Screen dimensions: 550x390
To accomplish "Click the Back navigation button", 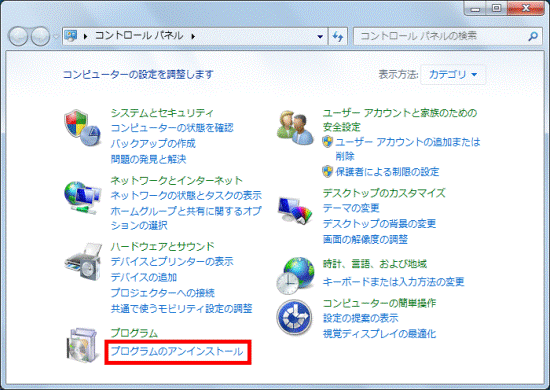I will pyautogui.click(x=18, y=36).
